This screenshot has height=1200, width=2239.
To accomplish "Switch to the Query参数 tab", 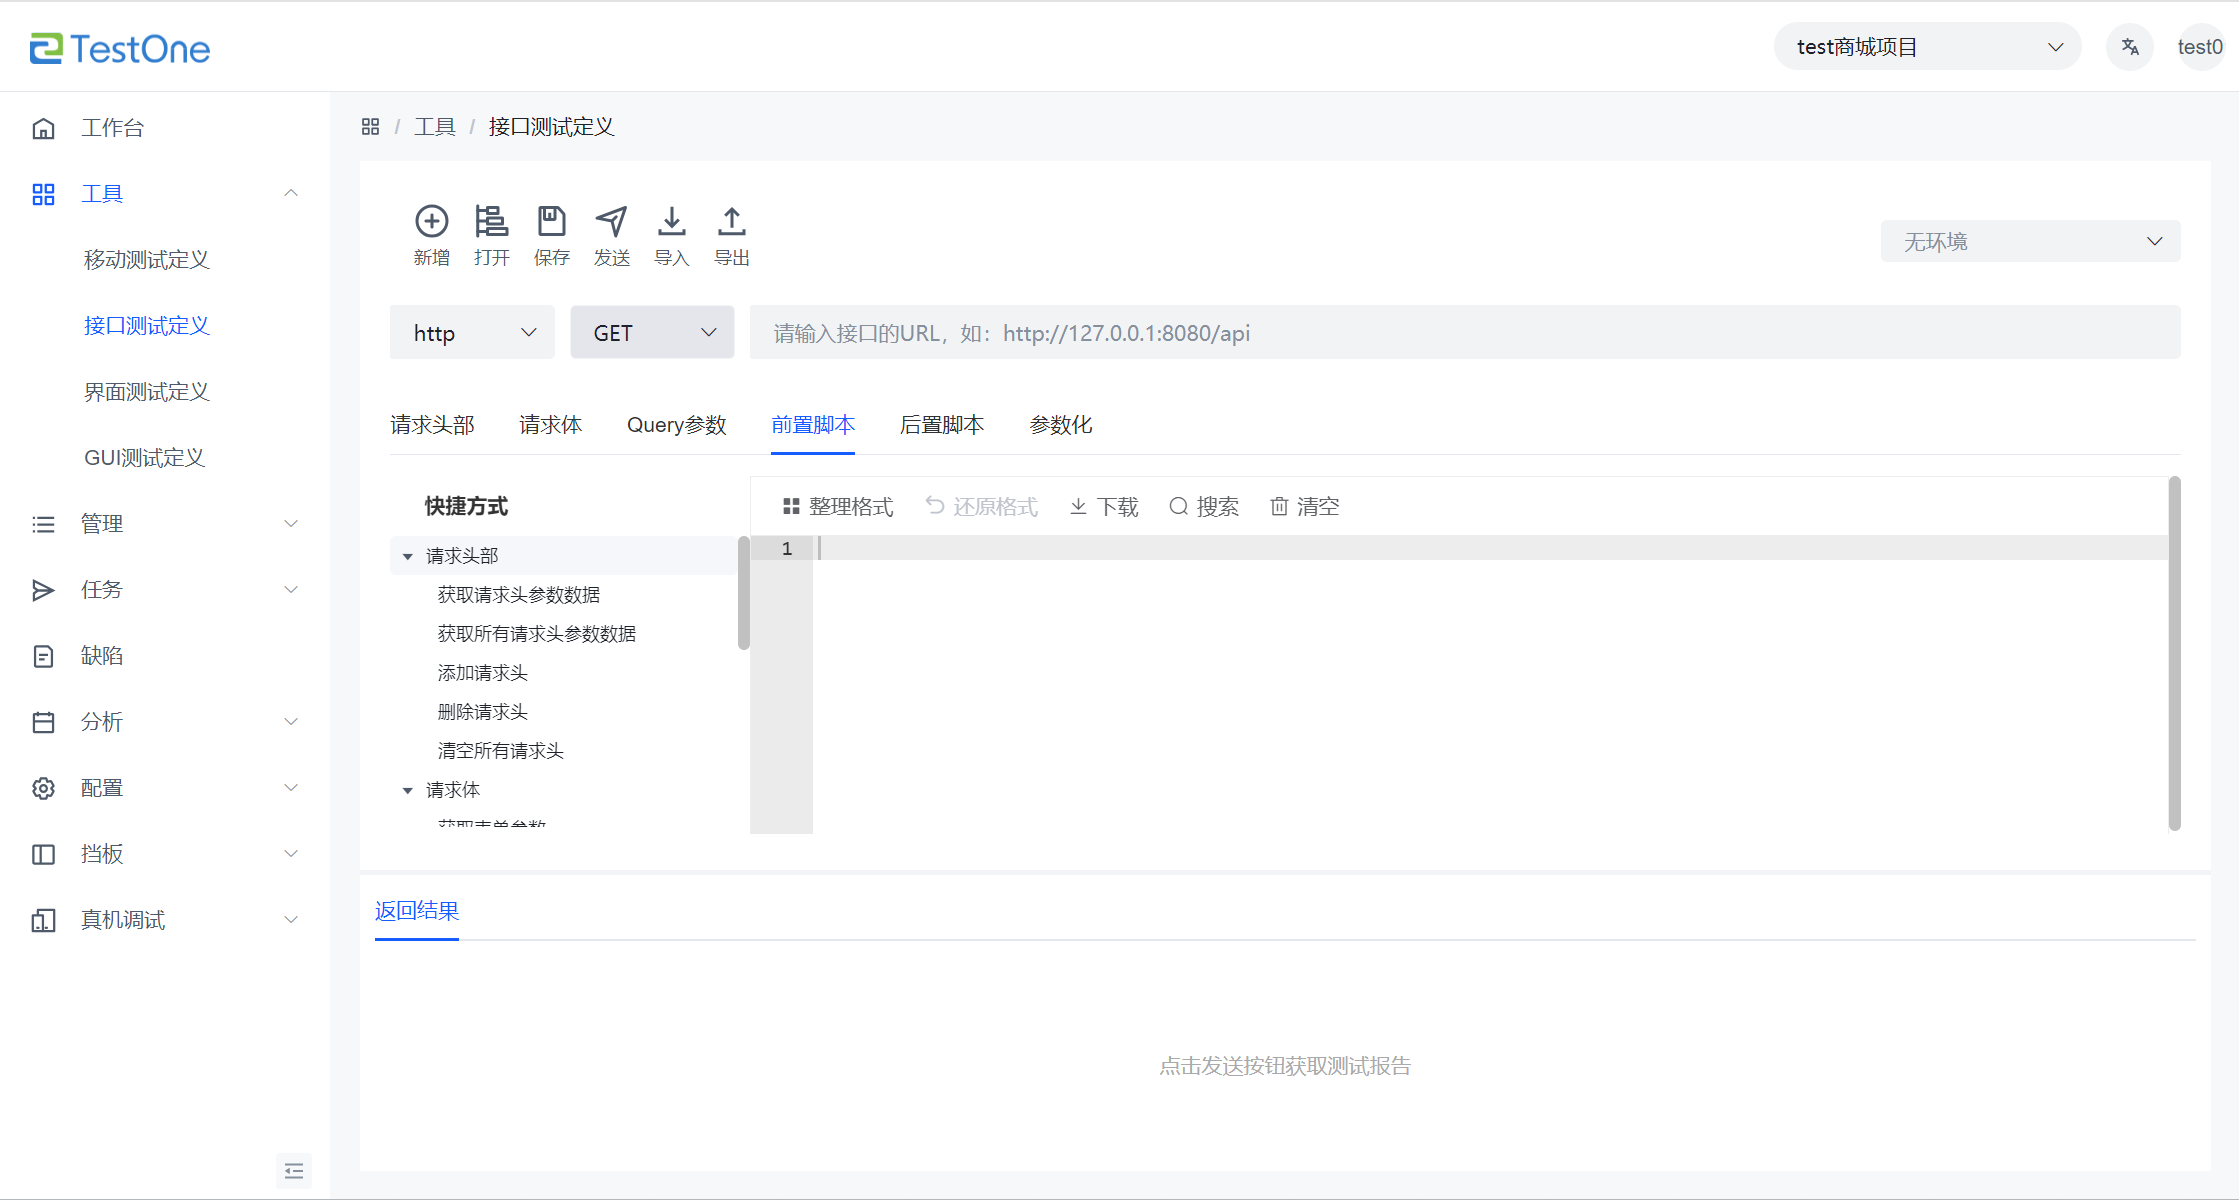I will pos(676,425).
